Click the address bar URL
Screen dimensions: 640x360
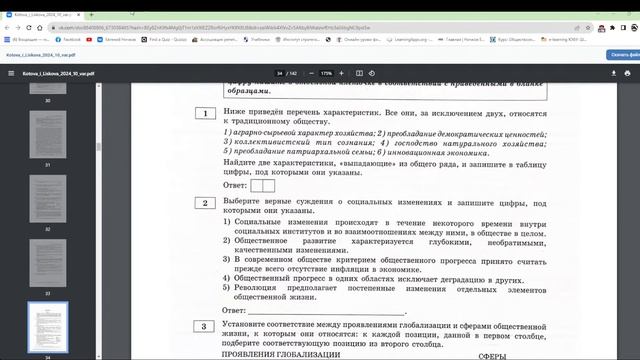pyautogui.click(x=214, y=28)
